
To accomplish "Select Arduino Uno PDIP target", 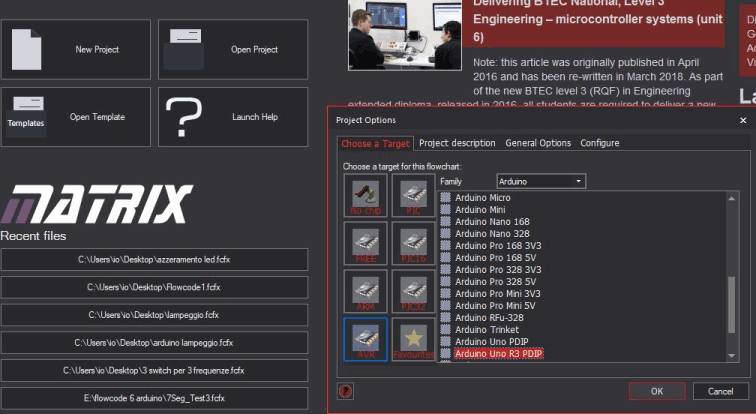I will coord(491,342).
